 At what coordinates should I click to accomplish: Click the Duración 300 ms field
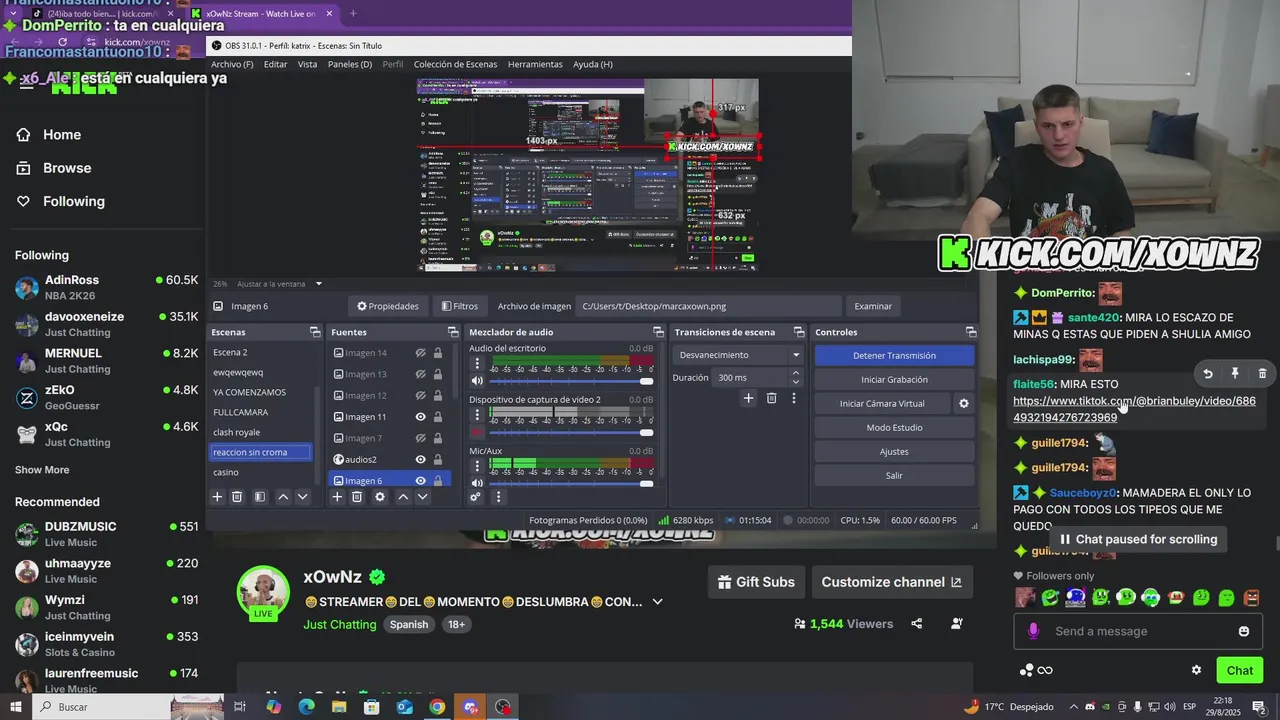pyautogui.click(x=758, y=378)
